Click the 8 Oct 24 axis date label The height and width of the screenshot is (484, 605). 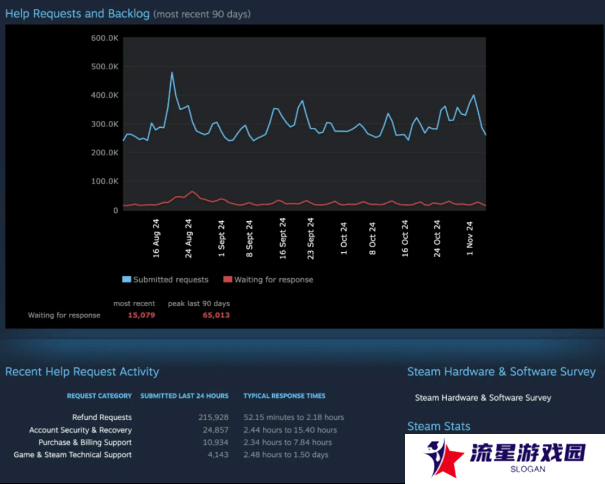click(x=372, y=239)
